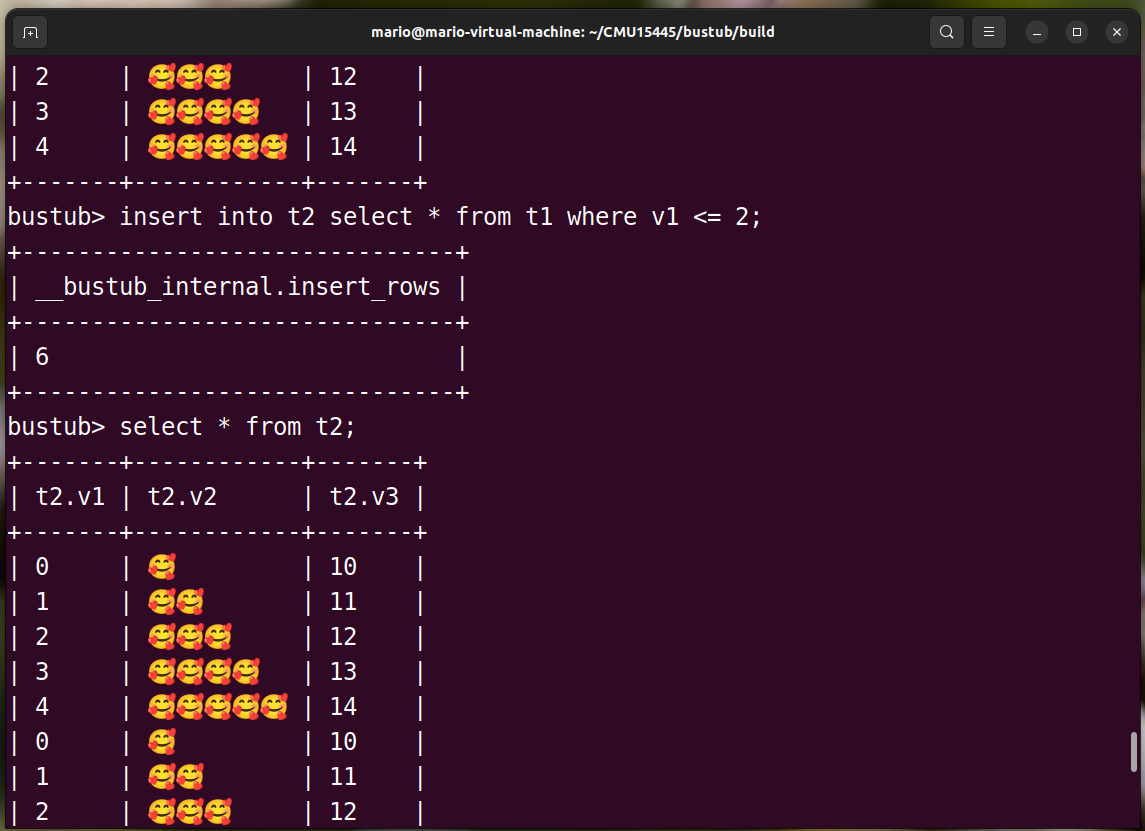Screen dimensions: 1145x831
Task: Open the terminal search tool
Action: (946, 32)
